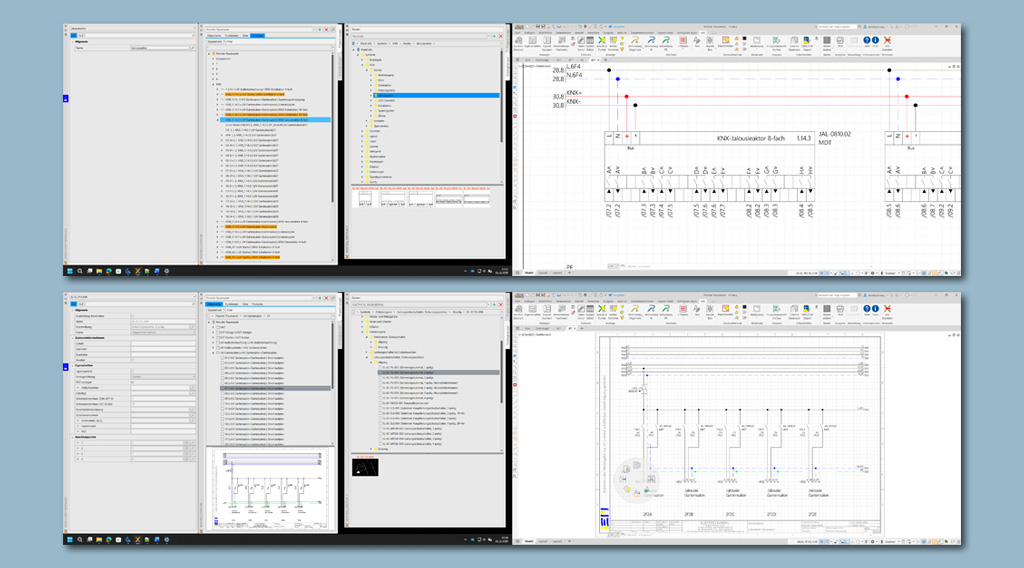The width and height of the screenshot is (1024, 568).
Task: Tick the checkbox of the highlighted symbol library entry
Action: pos(379,372)
